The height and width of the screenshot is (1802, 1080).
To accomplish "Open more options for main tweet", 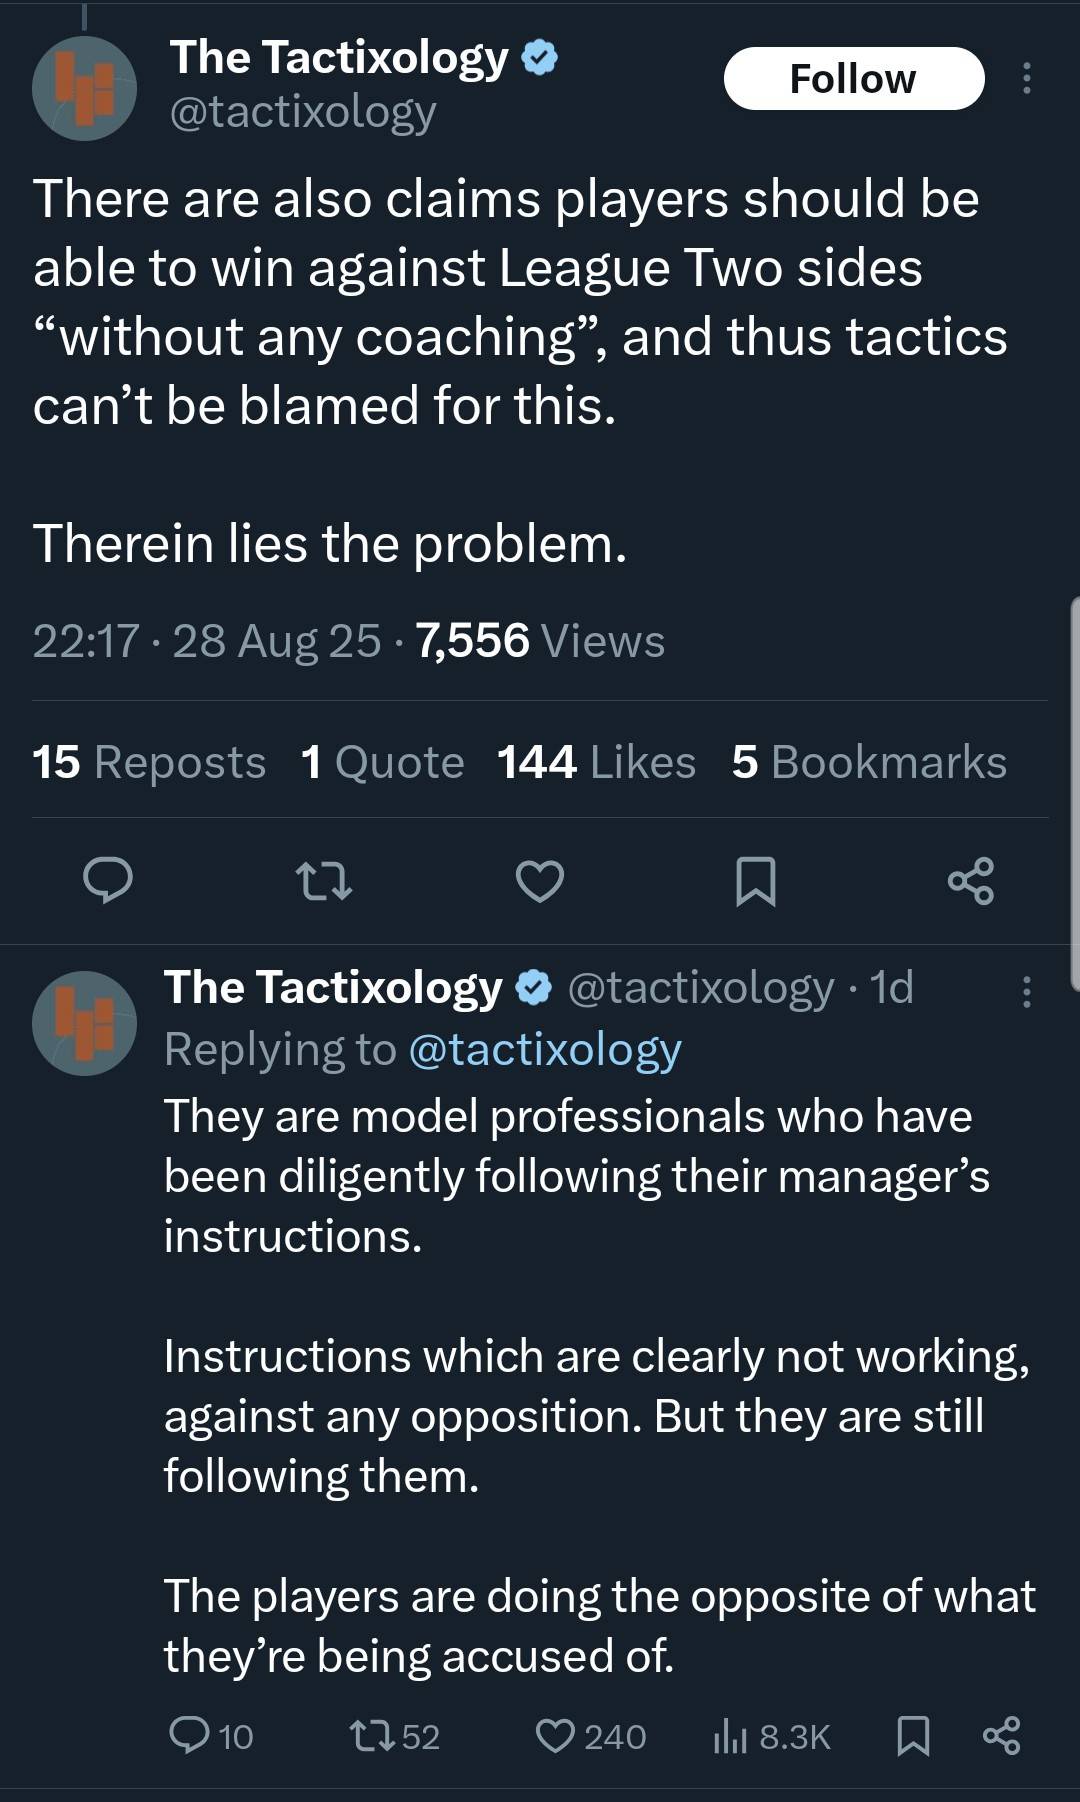I will click(1026, 78).
